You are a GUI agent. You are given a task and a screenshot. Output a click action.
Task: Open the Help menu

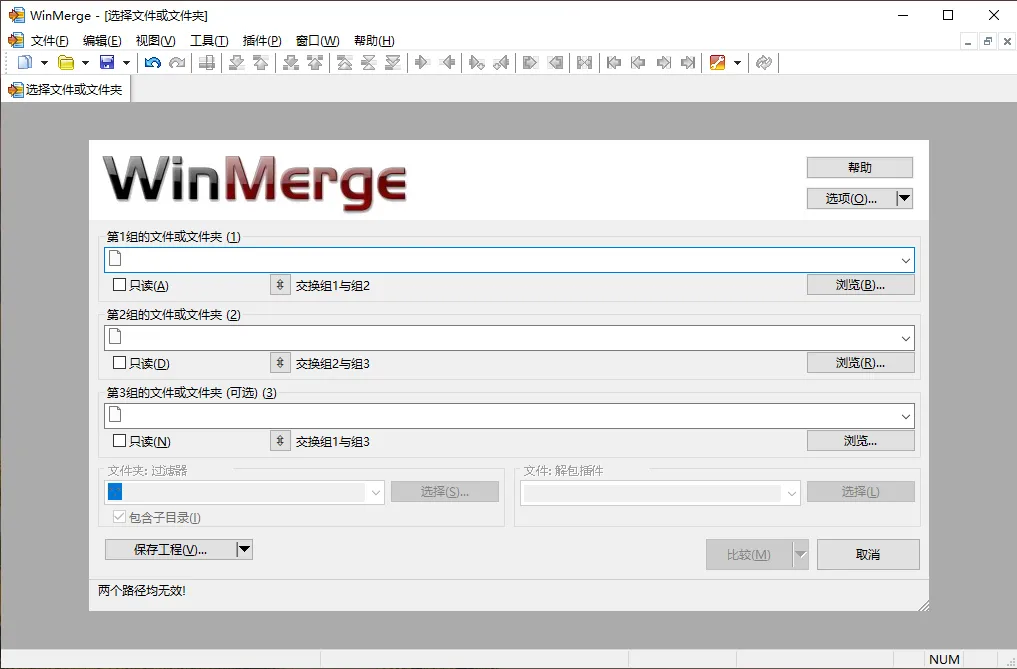pos(374,40)
